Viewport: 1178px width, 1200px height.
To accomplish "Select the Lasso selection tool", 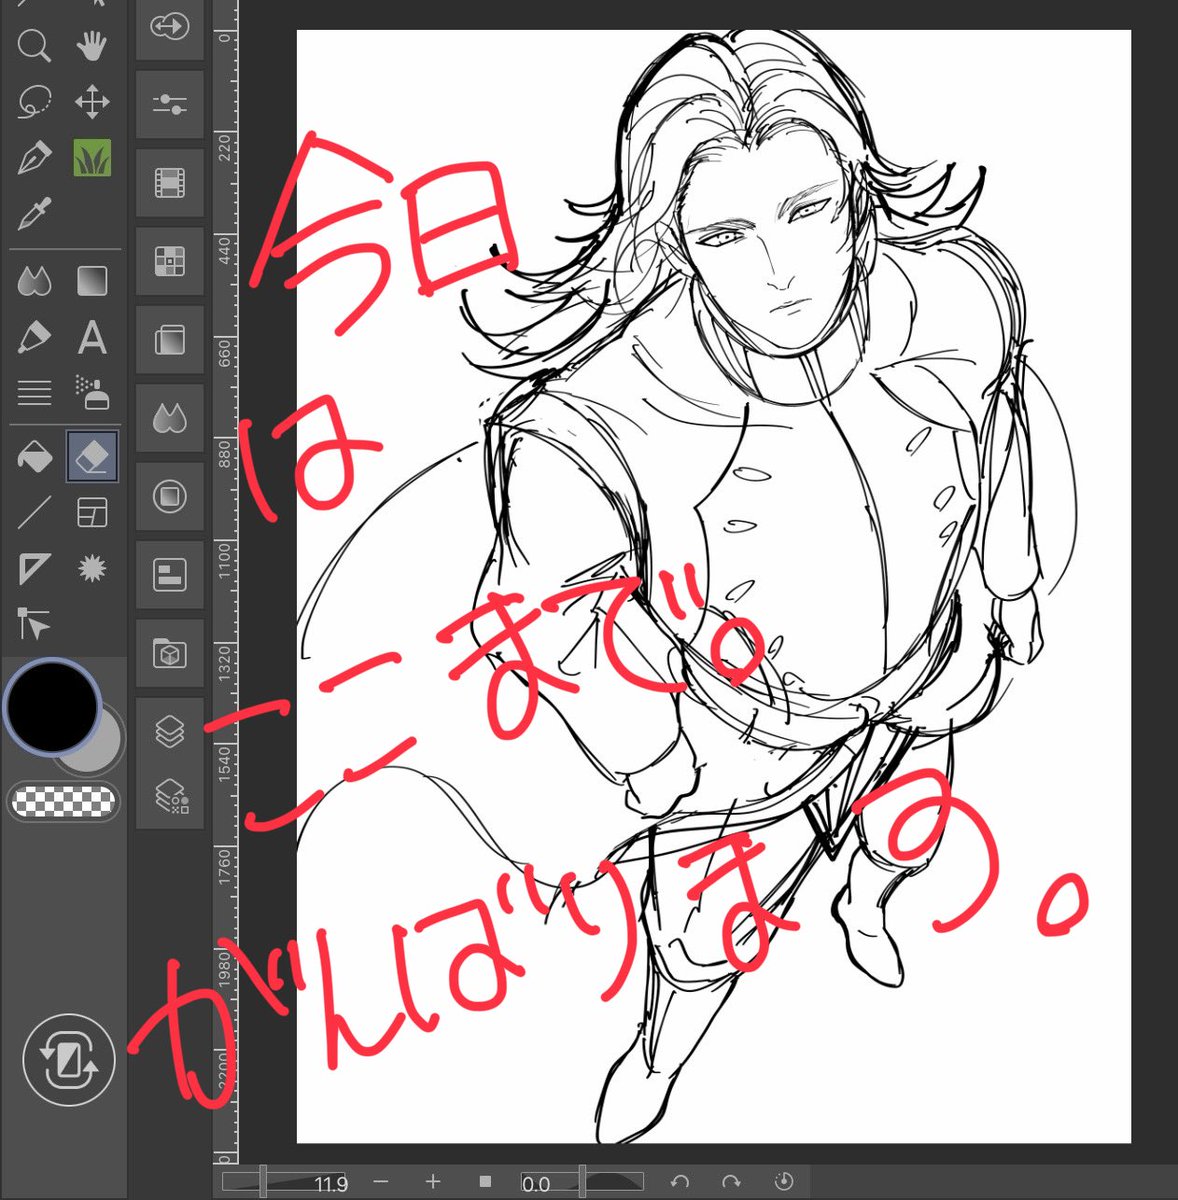I will (x=34, y=102).
